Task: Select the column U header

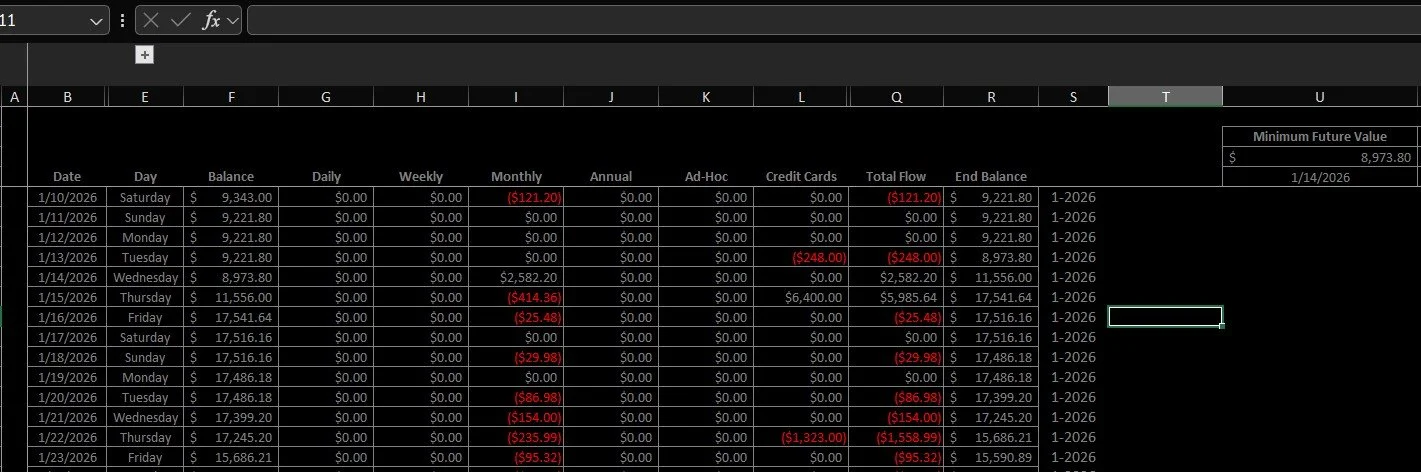Action: tap(1320, 97)
